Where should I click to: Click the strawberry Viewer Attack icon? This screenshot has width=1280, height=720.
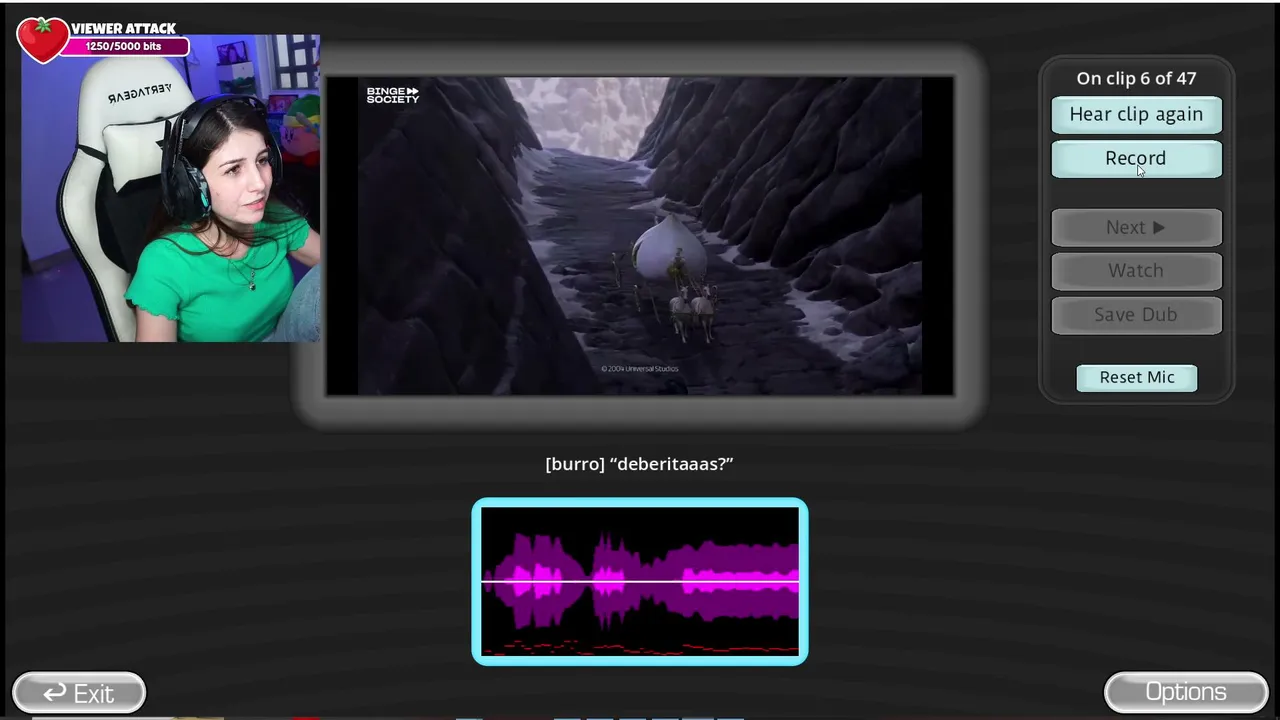click(x=42, y=39)
